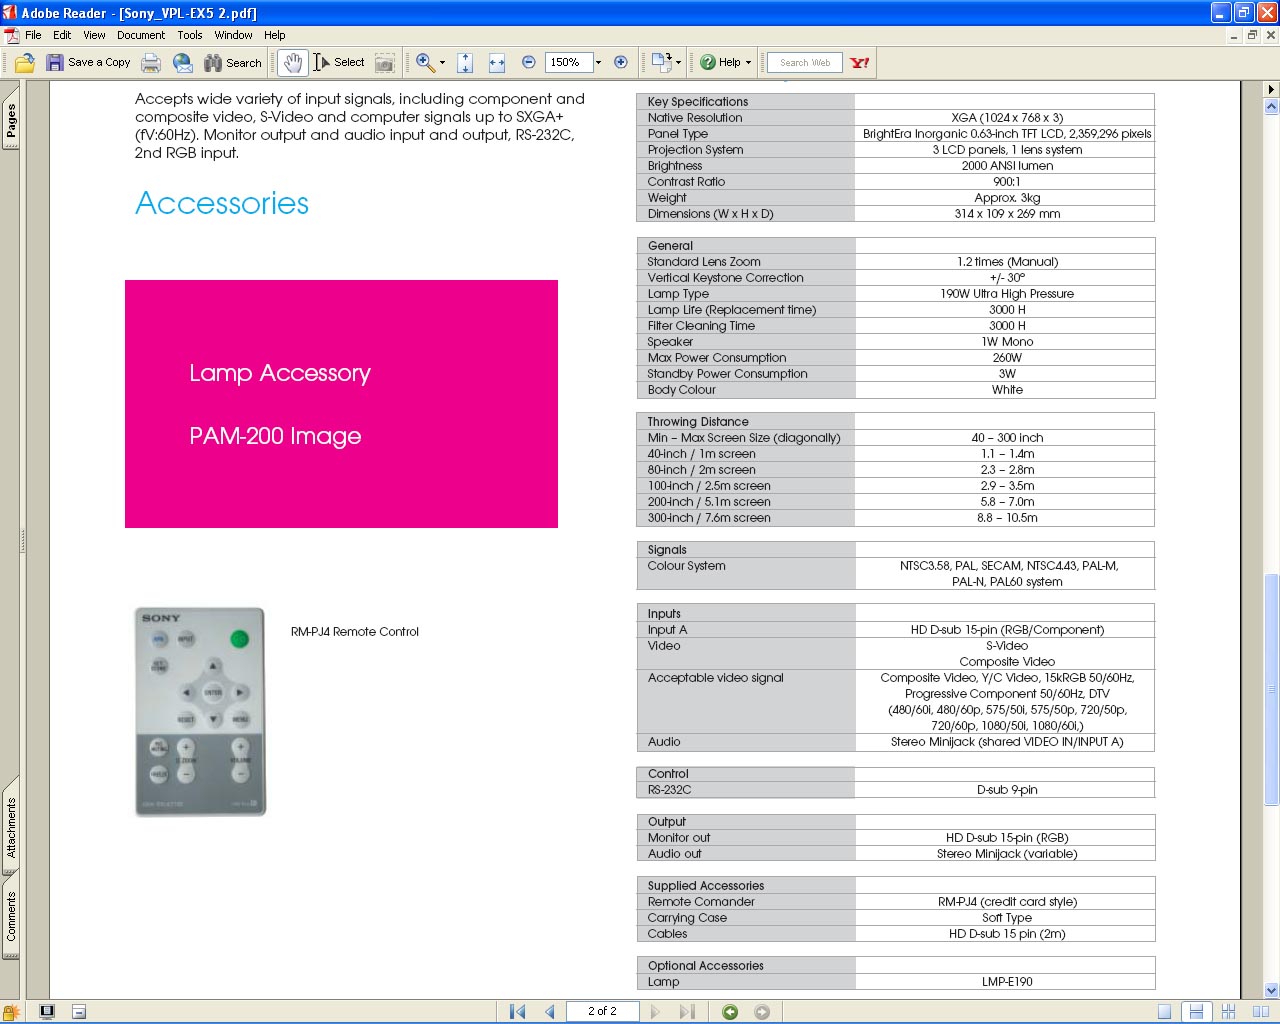This screenshot has width=1280, height=1024.
Task: Click the Open file folder icon
Action: pyautogui.click(x=25, y=63)
